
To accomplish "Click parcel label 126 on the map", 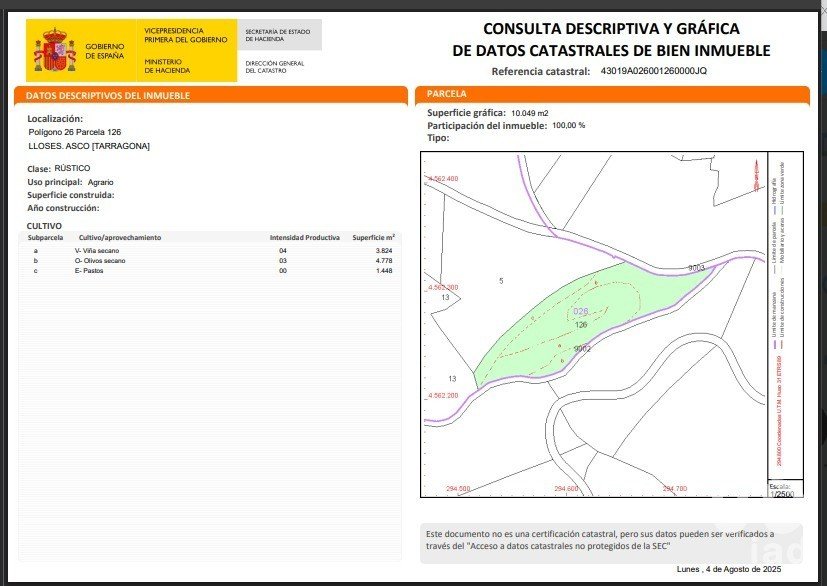I will coord(581,325).
